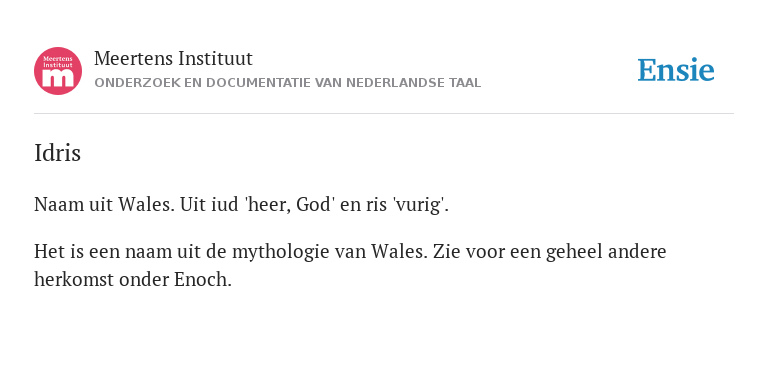Click the tagline 'Onderzoek en documentatie van Nederlandse taal'
The height and width of the screenshot is (384, 768).
click(288, 83)
